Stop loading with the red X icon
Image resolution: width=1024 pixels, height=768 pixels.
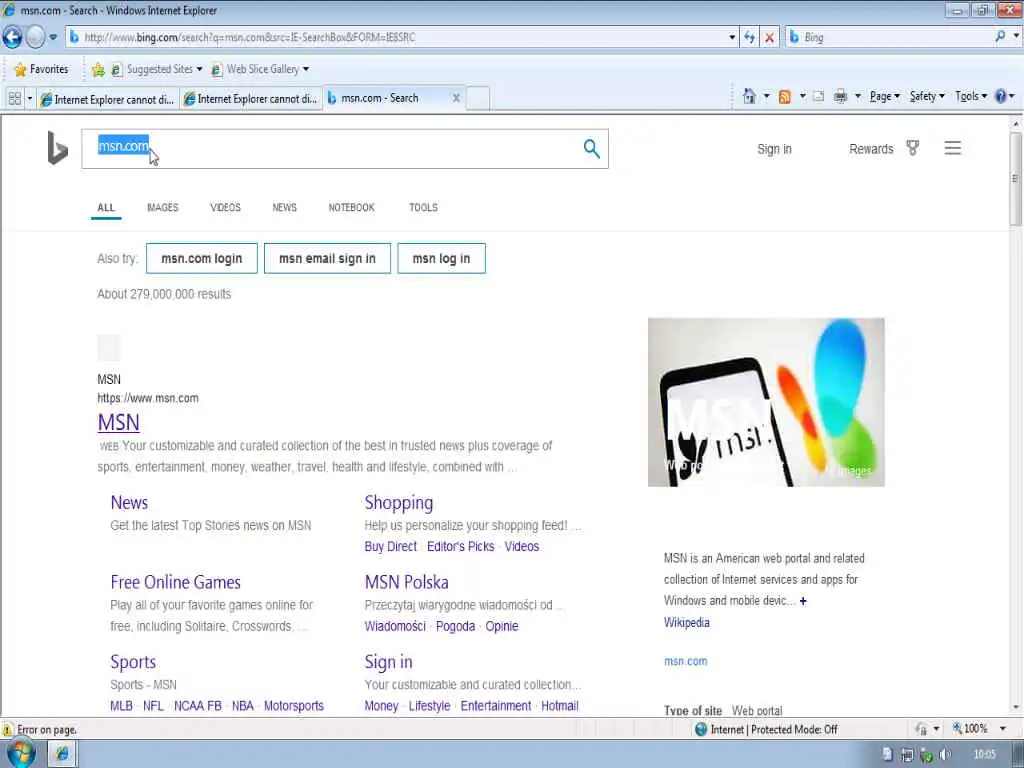[x=770, y=37]
